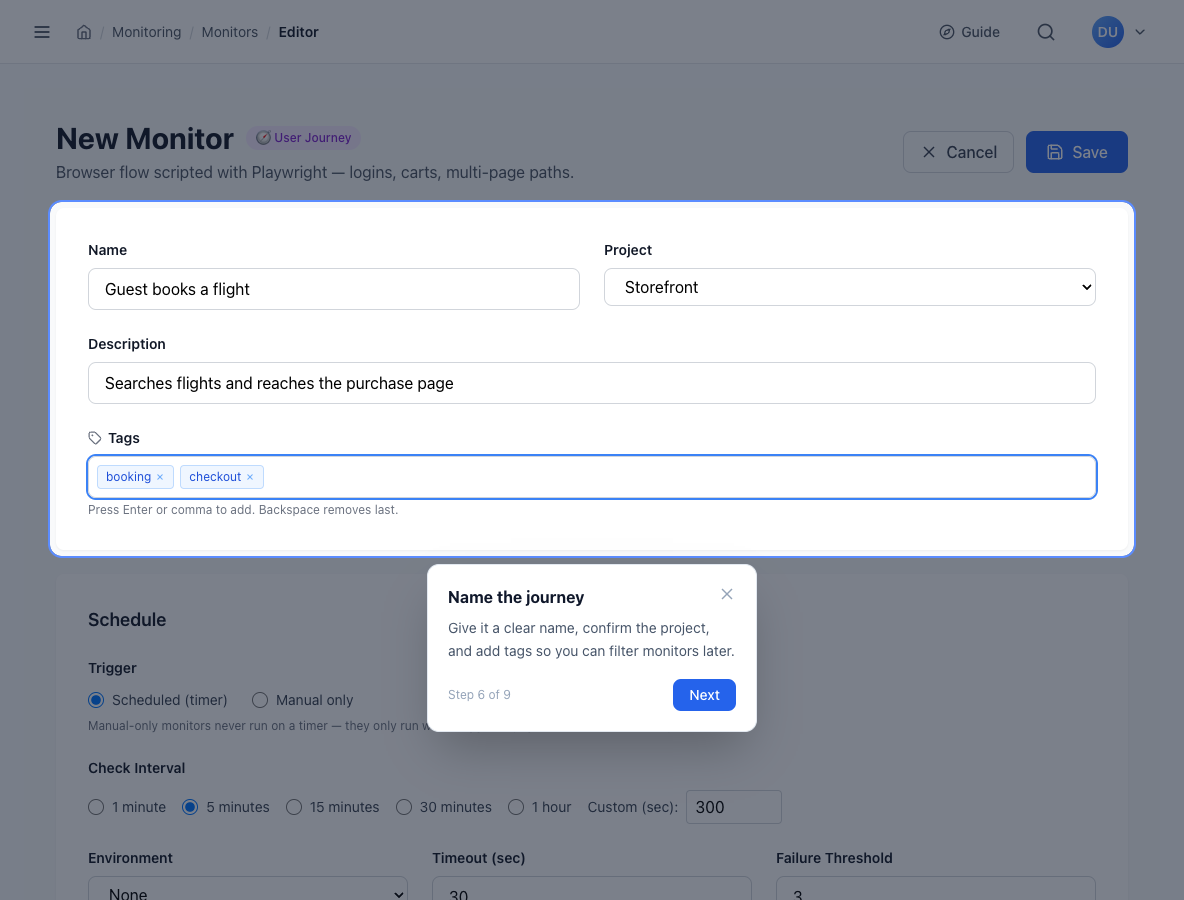The image size is (1184, 900).
Task: Click the User Journey badge
Action: pyautogui.click(x=304, y=137)
